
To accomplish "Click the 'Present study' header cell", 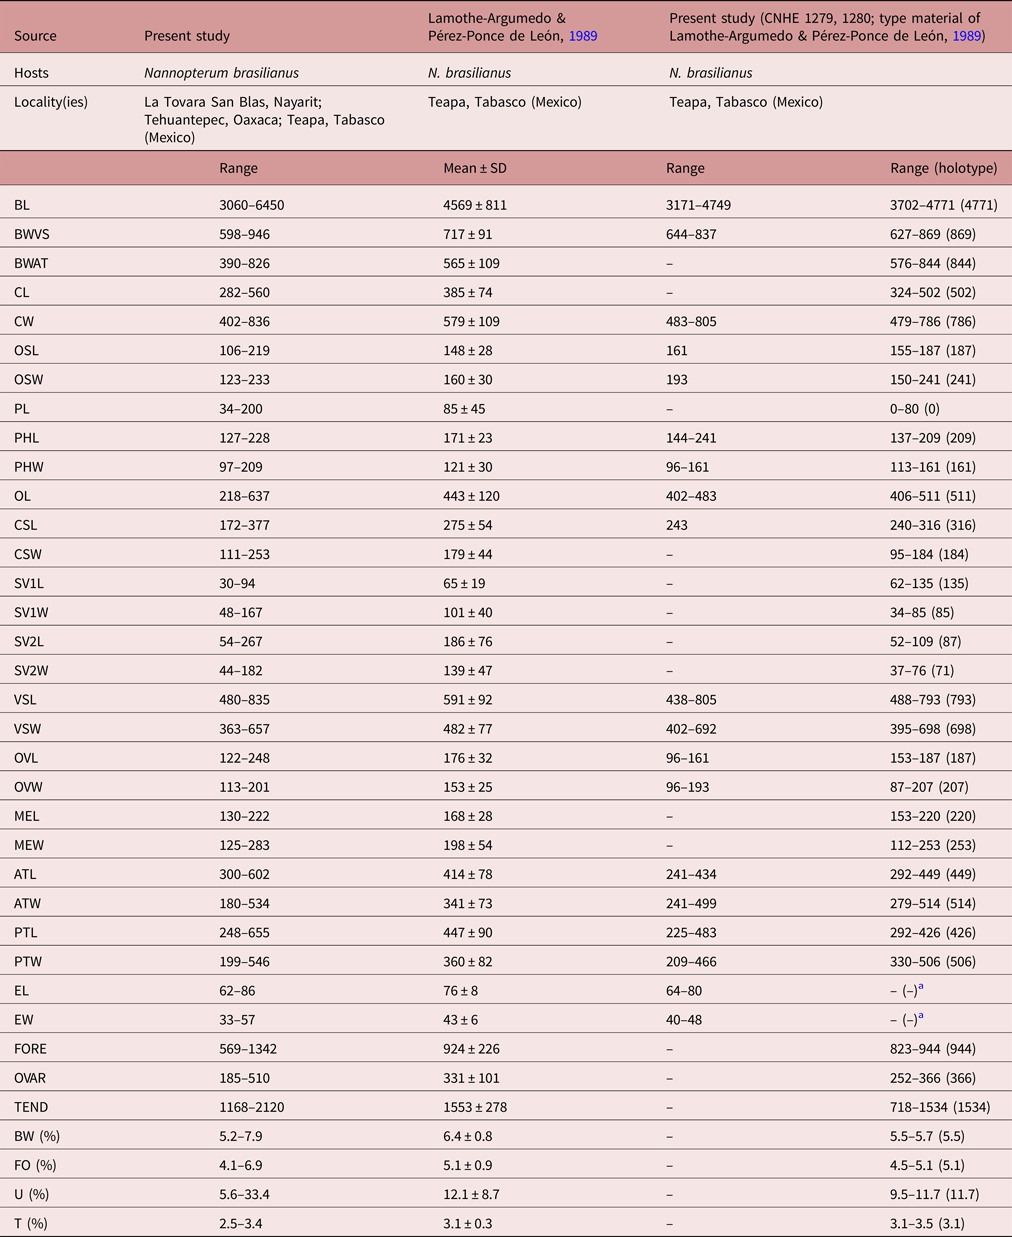I will (187, 36).
